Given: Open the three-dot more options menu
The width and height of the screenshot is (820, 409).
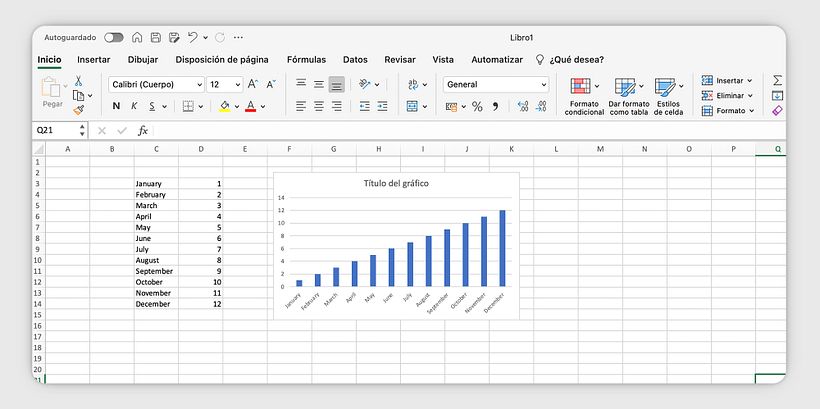Looking at the screenshot, I should (x=238, y=38).
